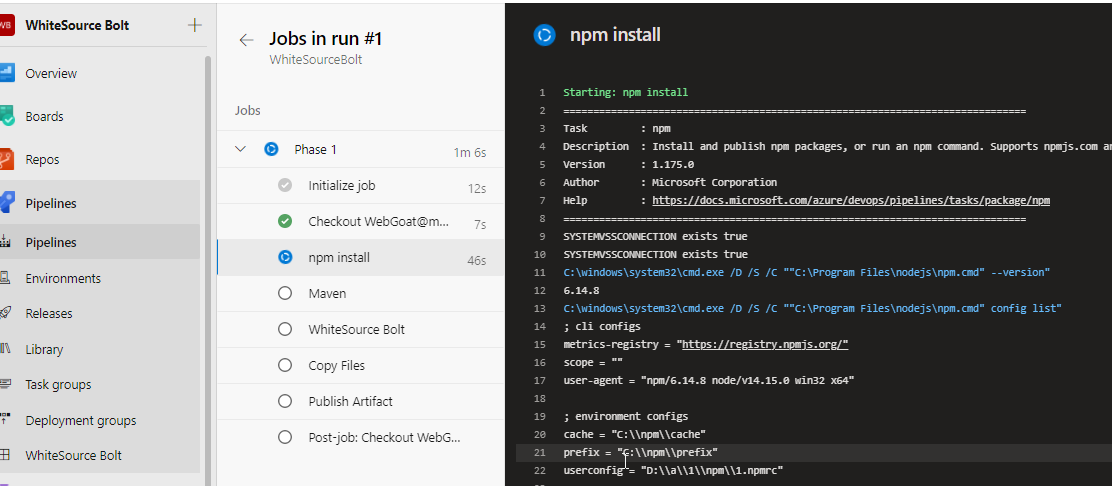
Task: Click the WhiteSourceBolt subtitle under Jobs in run
Action: click(x=316, y=60)
